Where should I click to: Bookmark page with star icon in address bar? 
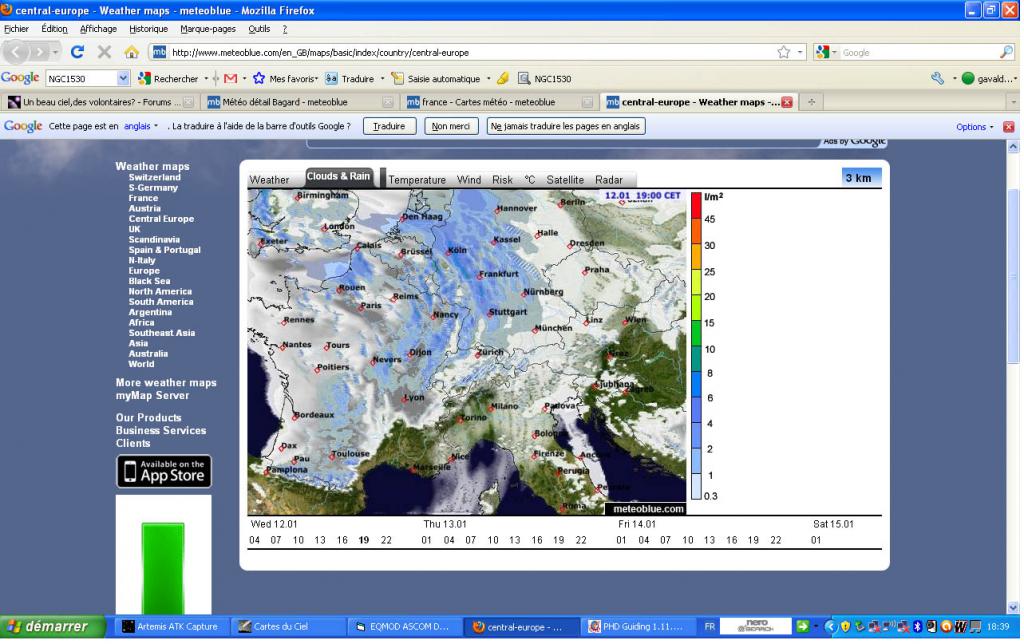tap(783, 52)
